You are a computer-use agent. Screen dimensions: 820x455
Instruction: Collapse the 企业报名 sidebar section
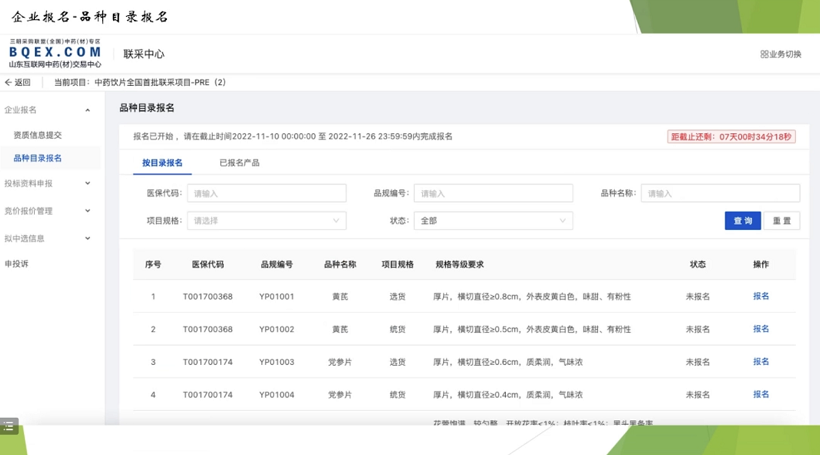tap(87, 110)
